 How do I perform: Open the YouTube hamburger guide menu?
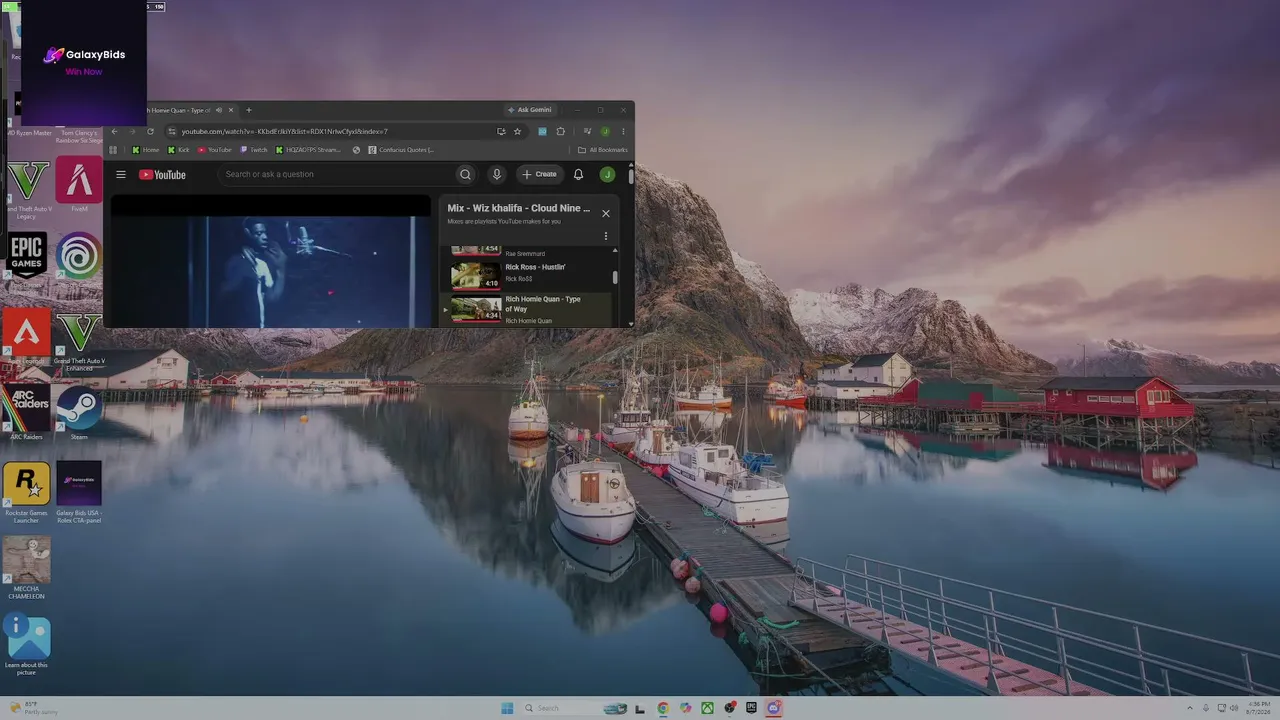point(120,174)
